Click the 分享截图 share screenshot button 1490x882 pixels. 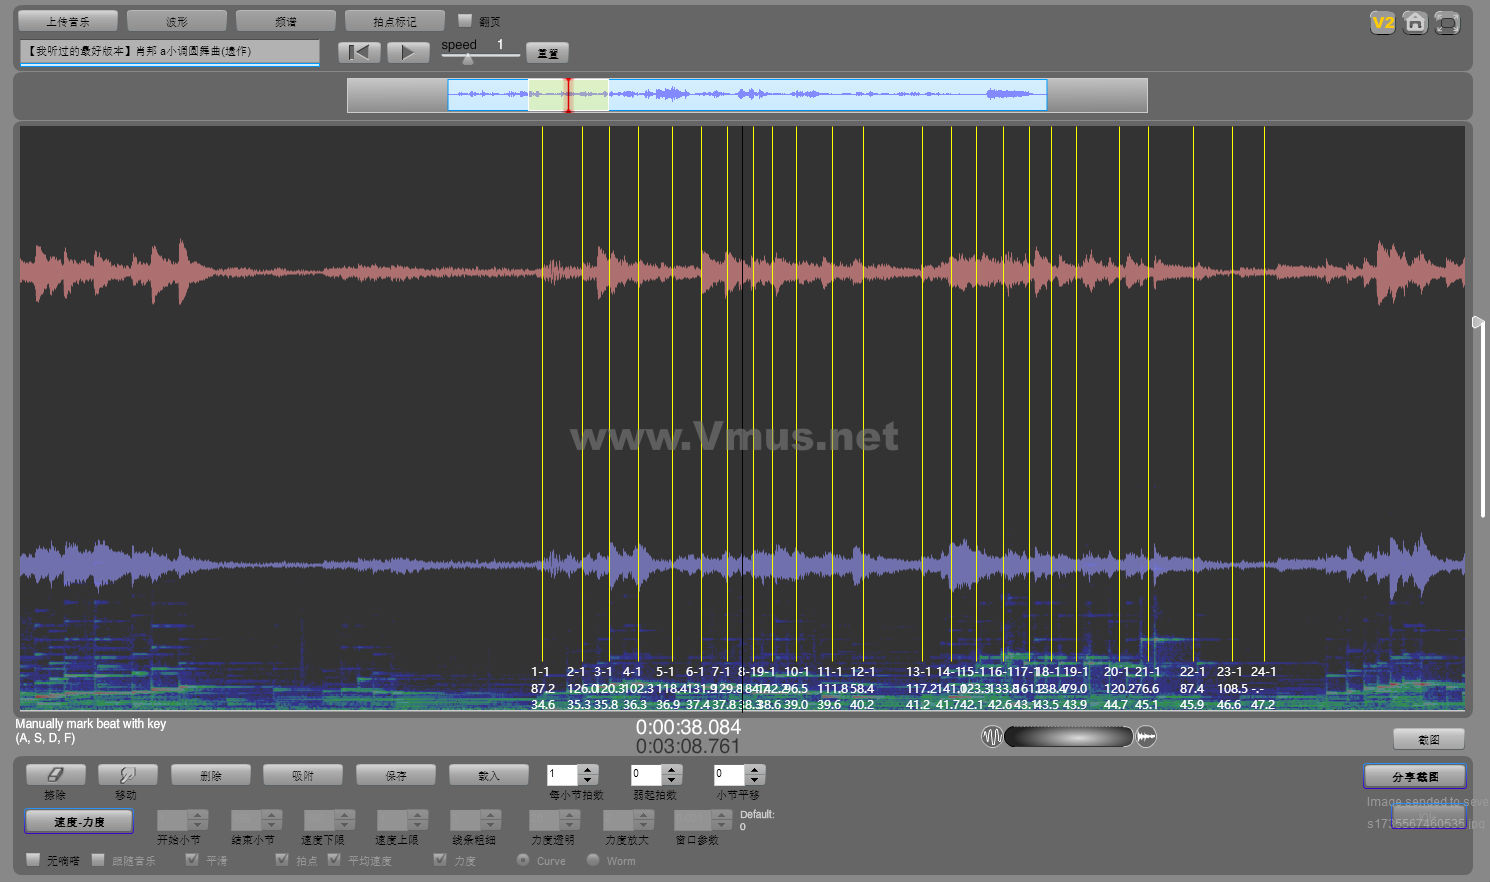(1415, 776)
